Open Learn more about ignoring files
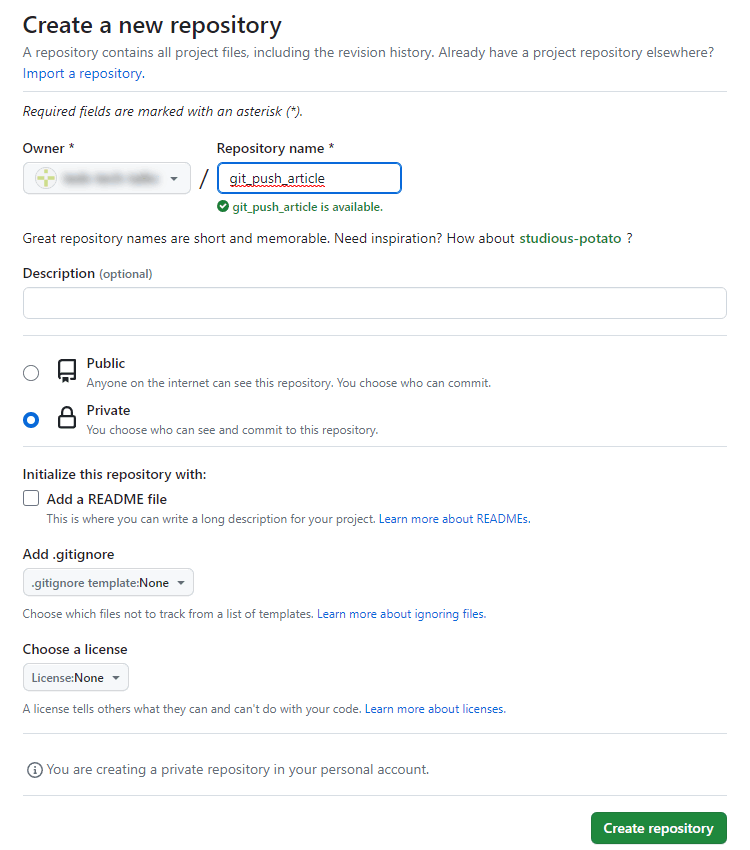The width and height of the screenshot is (750, 850). coord(400,614)
